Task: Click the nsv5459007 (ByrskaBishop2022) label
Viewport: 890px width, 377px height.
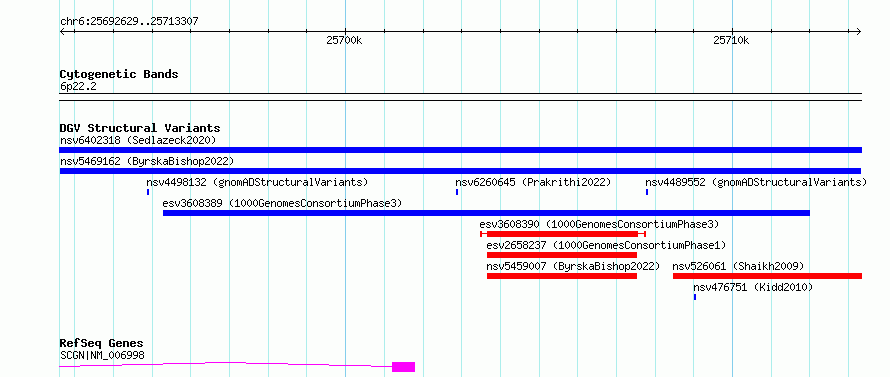Action: click(573, 266)
